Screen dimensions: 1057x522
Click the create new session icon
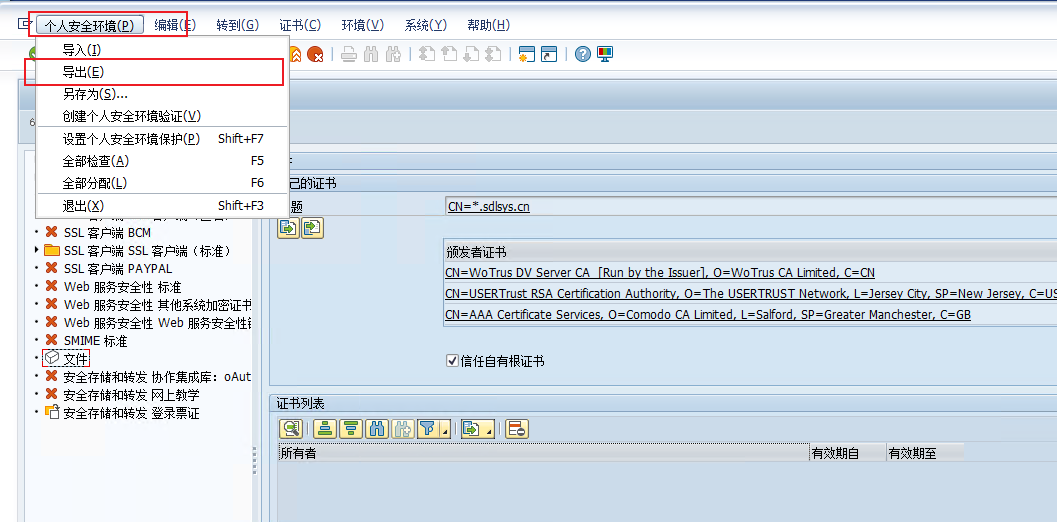(x=526, y=54)
